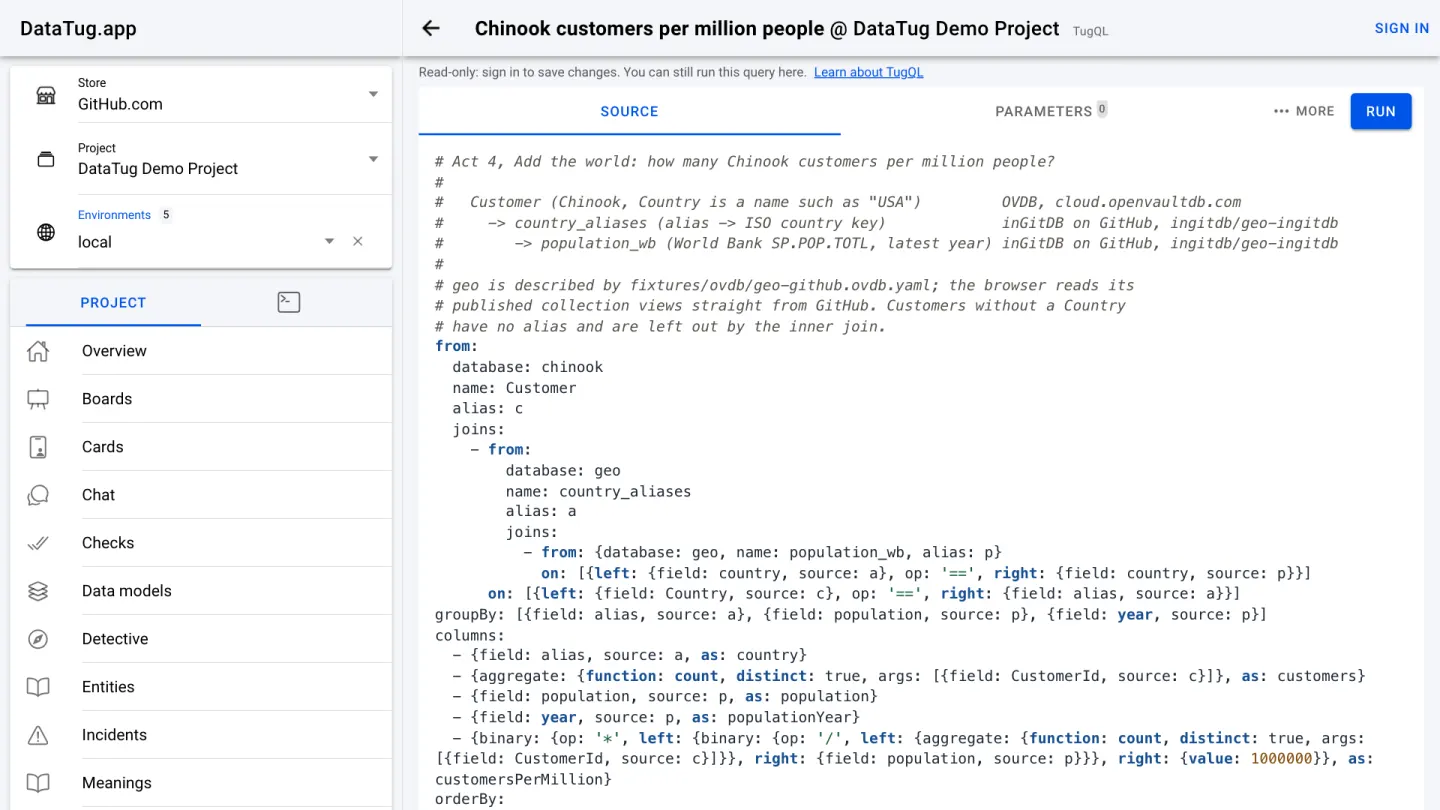Click the Incidents warning triangle icon
This screenshot has height=810, width=1440.
click(x=38, y=735)
